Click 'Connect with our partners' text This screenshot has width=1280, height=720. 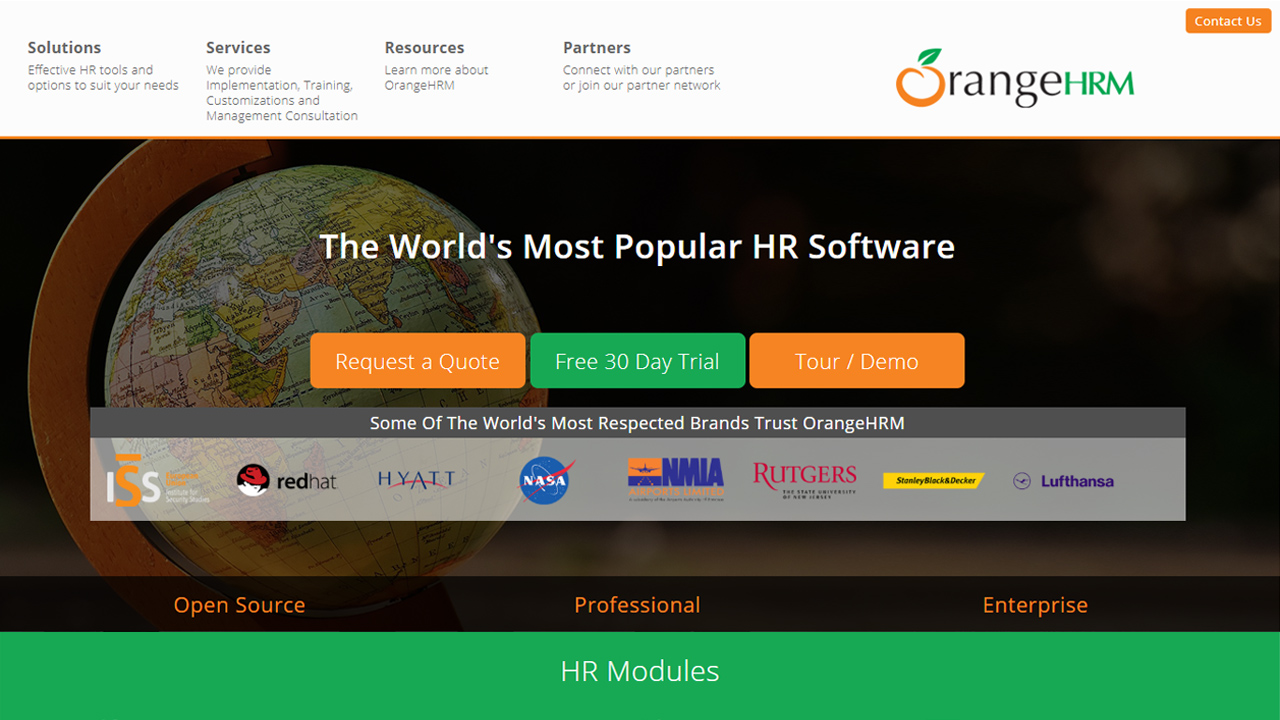pos(642,78)
